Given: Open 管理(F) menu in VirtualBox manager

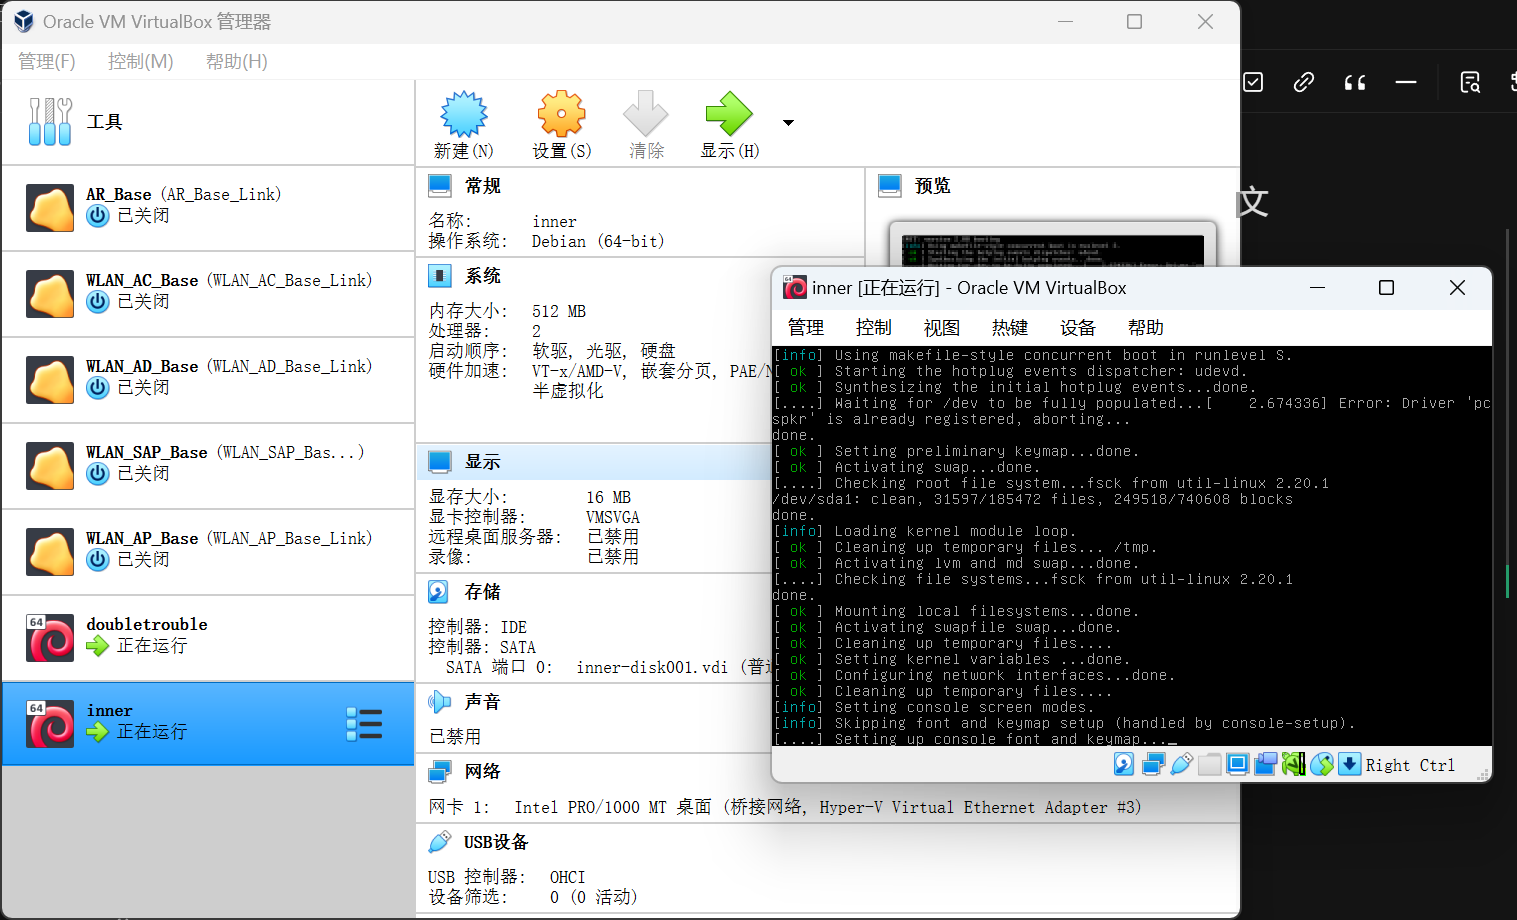Looking at the screenshot, I should (47, 62).
